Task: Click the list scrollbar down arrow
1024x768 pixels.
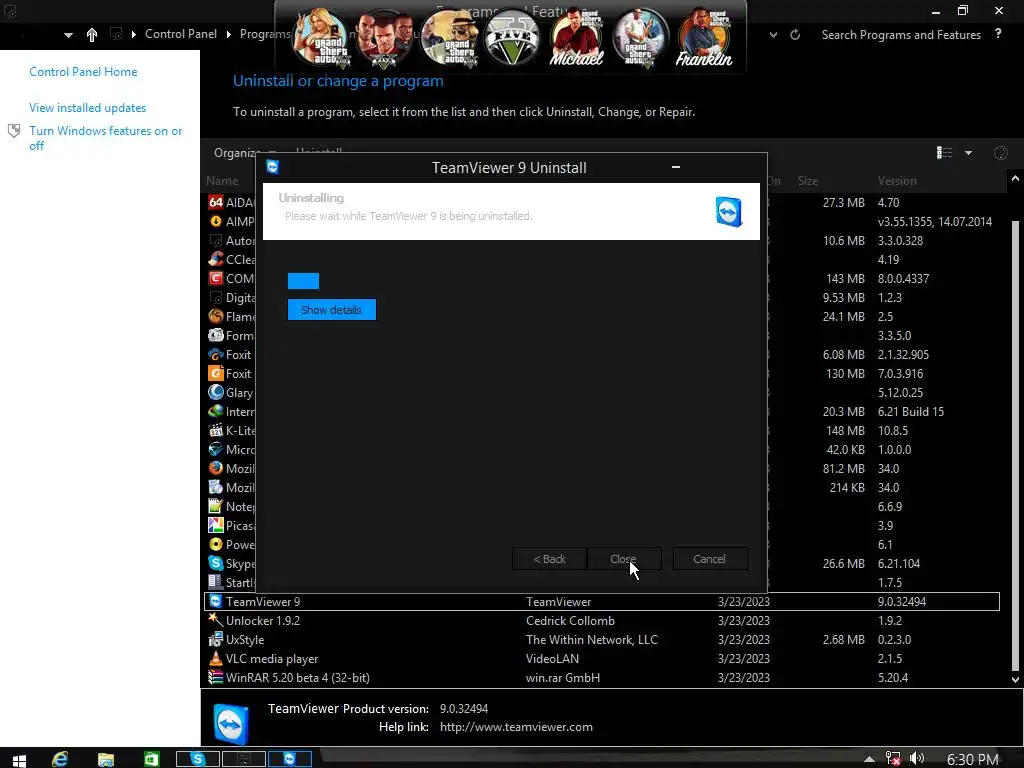Action: click(x=1015, y=679)
